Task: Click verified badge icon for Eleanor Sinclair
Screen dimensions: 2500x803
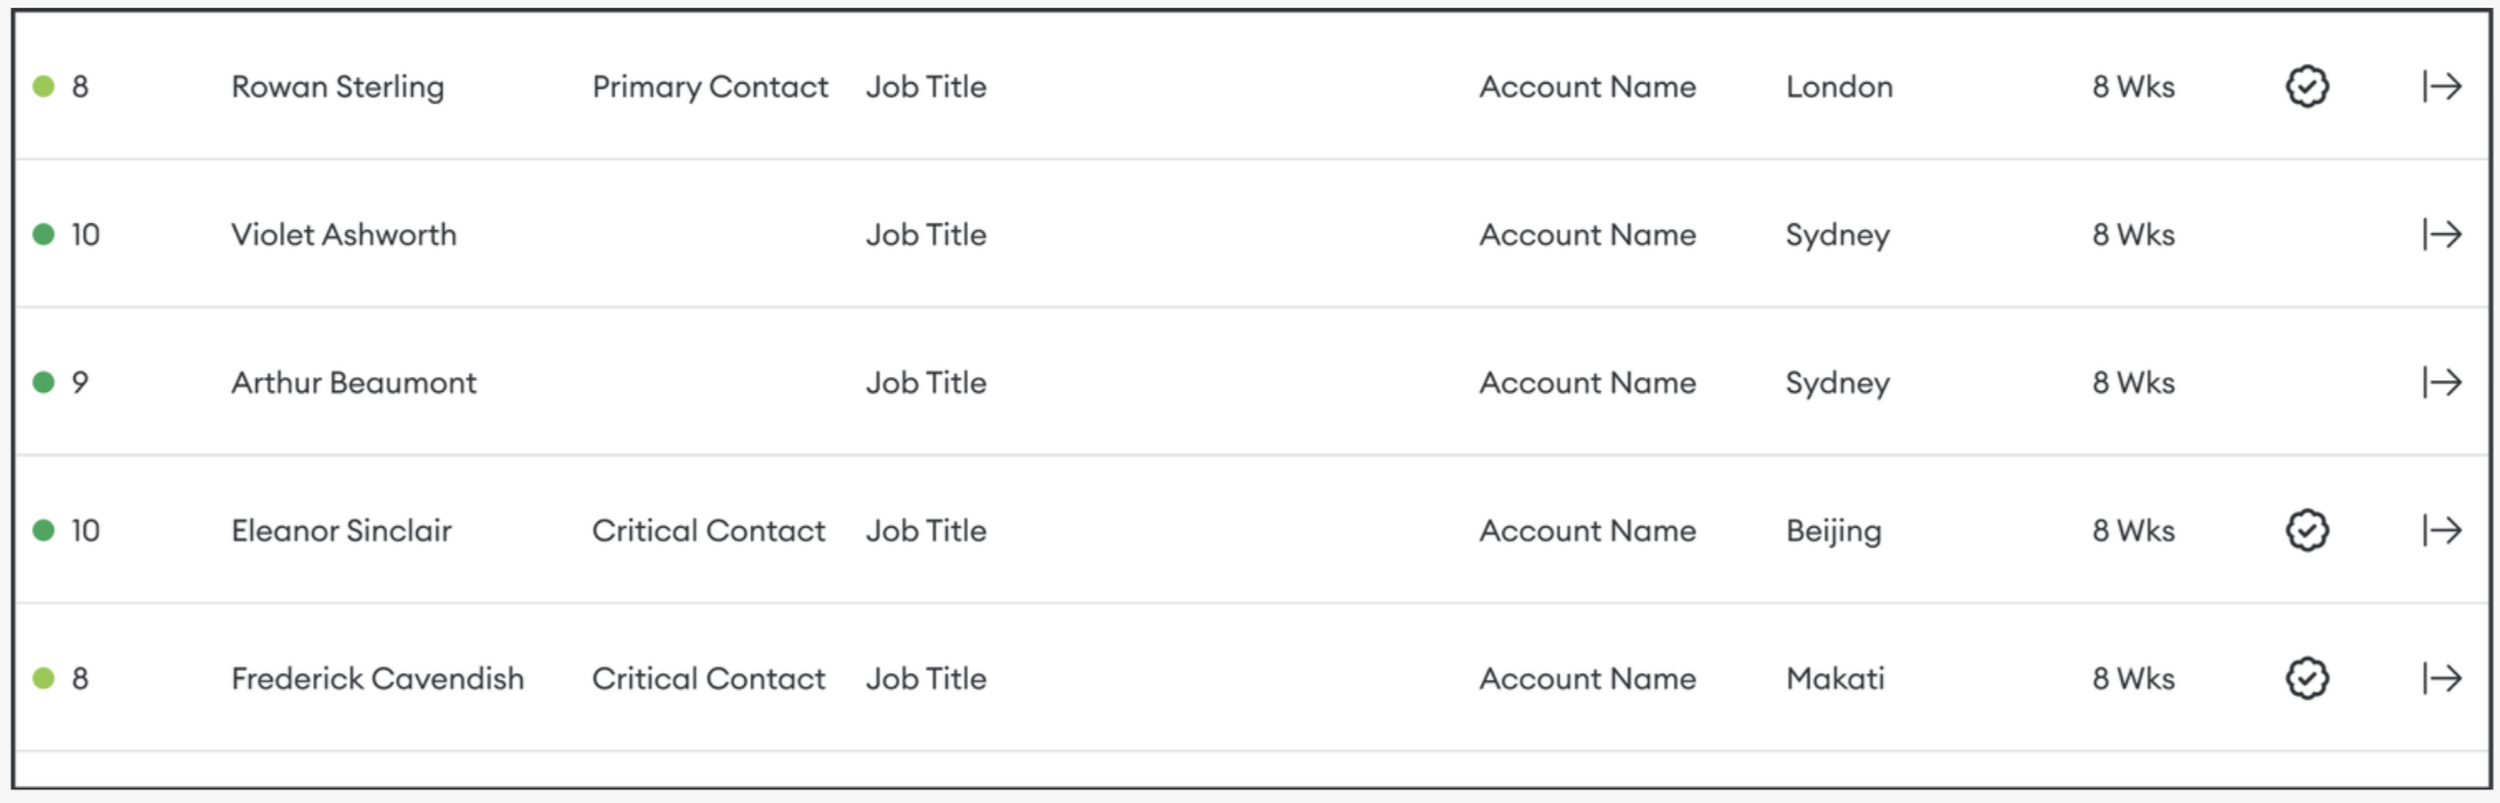Action: tap(2307, 530)
